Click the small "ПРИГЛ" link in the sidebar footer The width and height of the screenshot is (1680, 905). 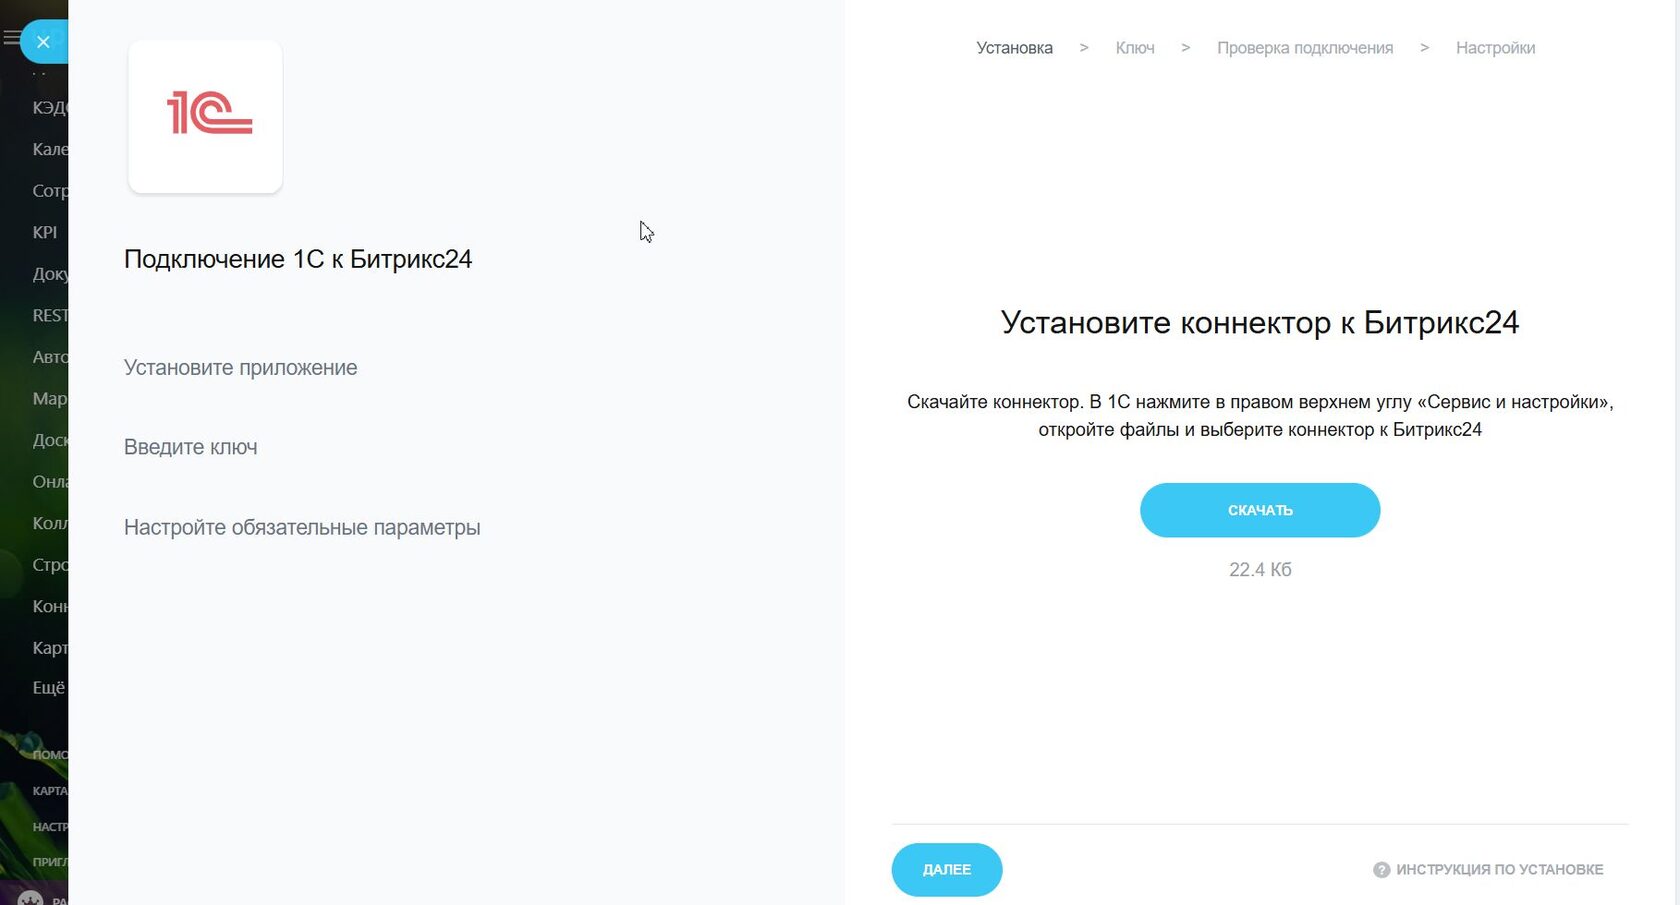[x=50, y=862]
